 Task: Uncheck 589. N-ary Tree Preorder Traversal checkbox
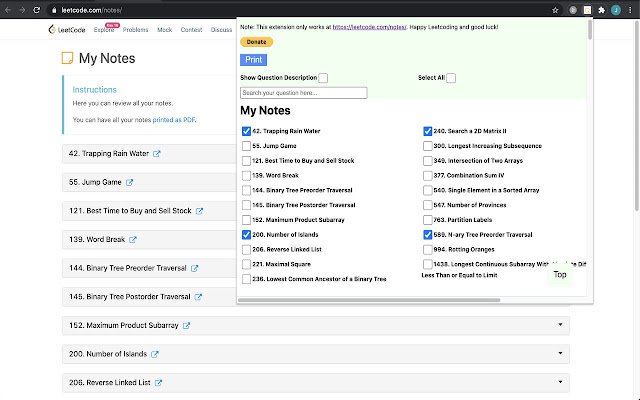427,235
